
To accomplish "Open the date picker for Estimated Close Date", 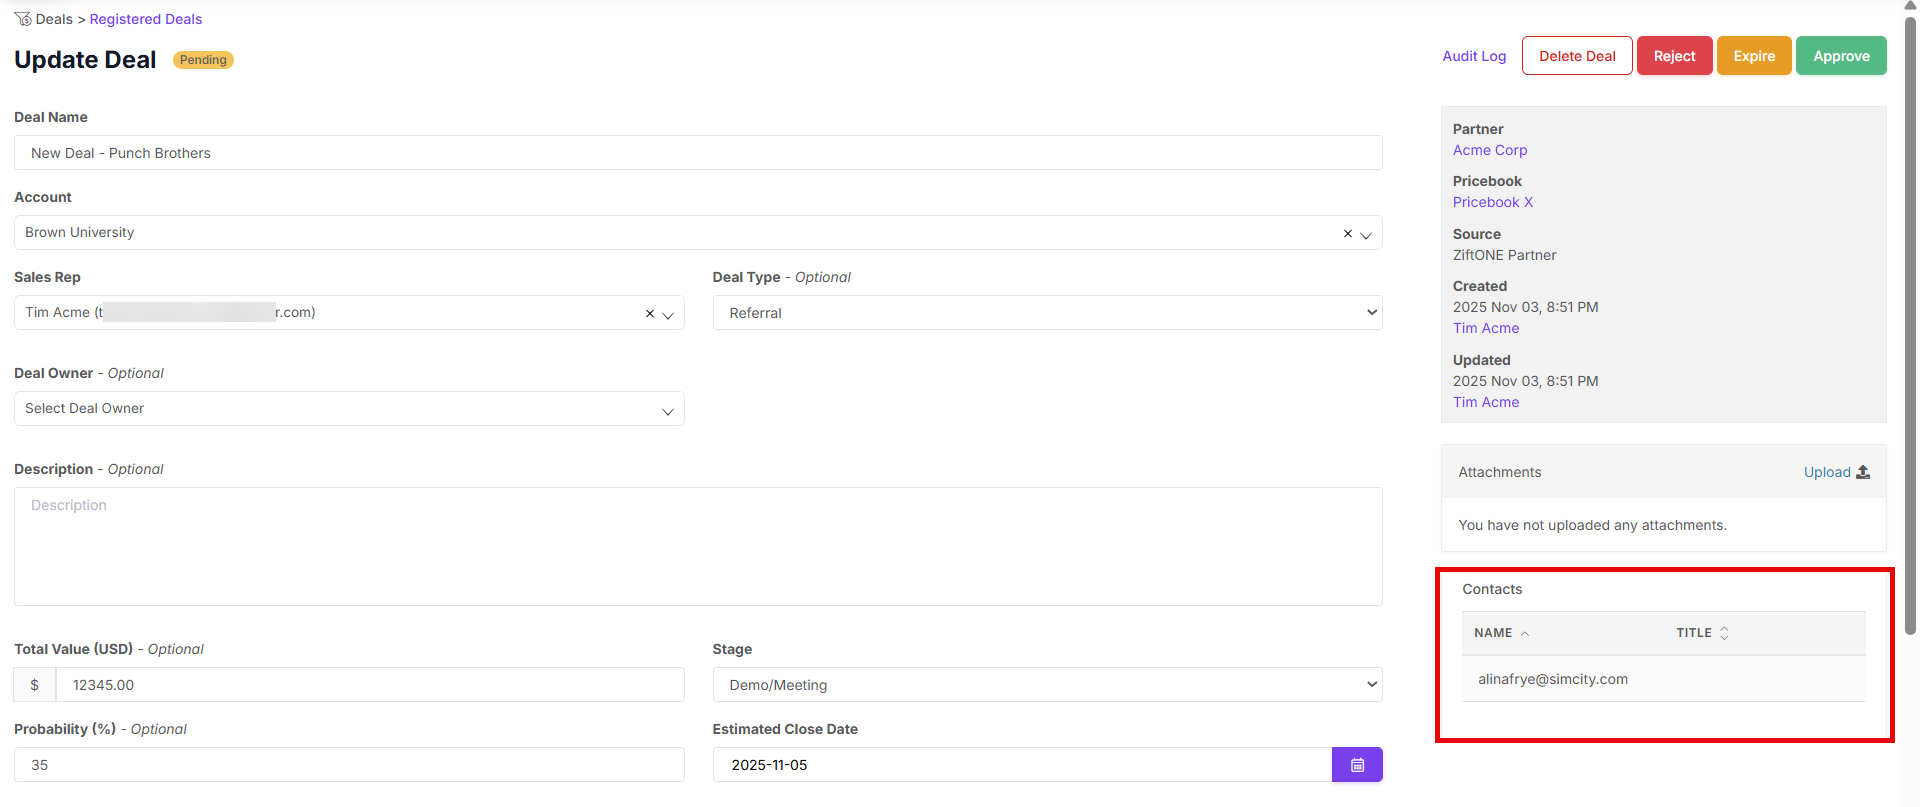I will pos(1356,764).
